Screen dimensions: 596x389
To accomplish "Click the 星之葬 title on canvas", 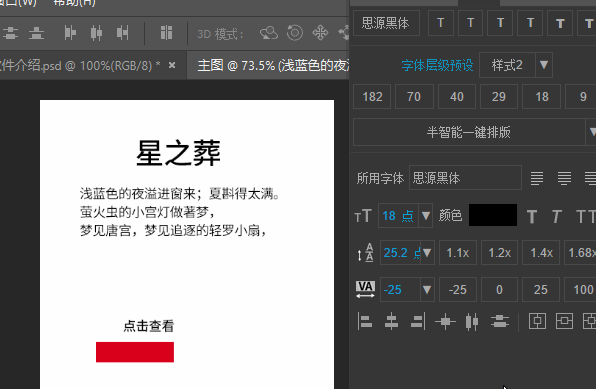I will [x=178, y=153].
